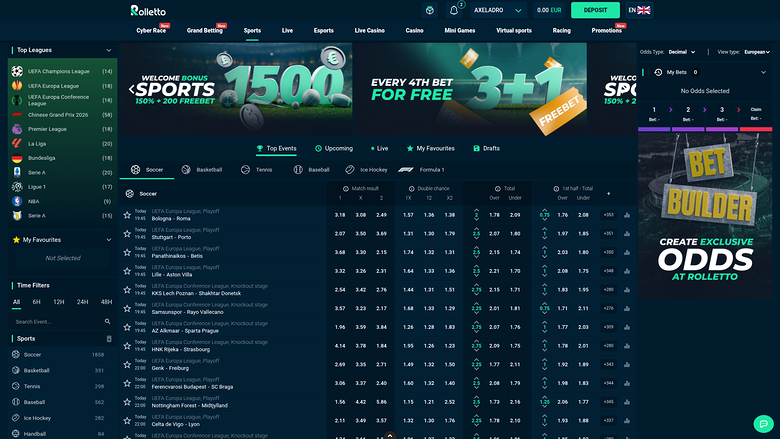Expand the My Bets panel
This screenshot has height=439, width=780.
[x=764, y=73]
